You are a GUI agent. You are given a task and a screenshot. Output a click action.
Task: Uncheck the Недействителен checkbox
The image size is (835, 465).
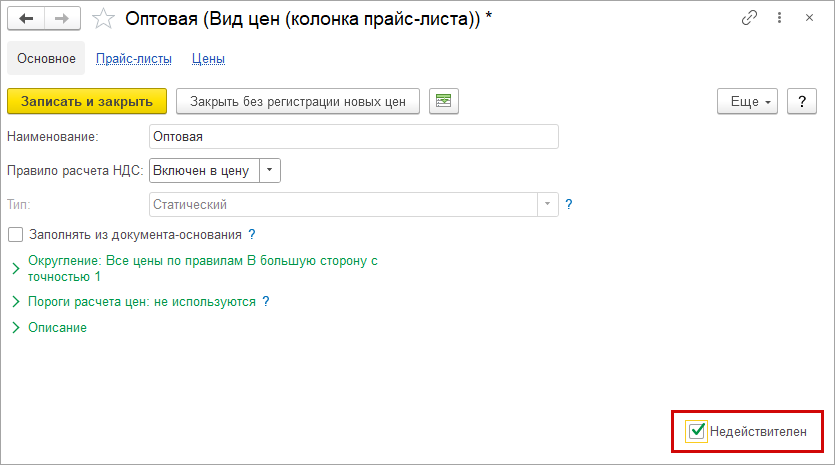pos(698,431)
